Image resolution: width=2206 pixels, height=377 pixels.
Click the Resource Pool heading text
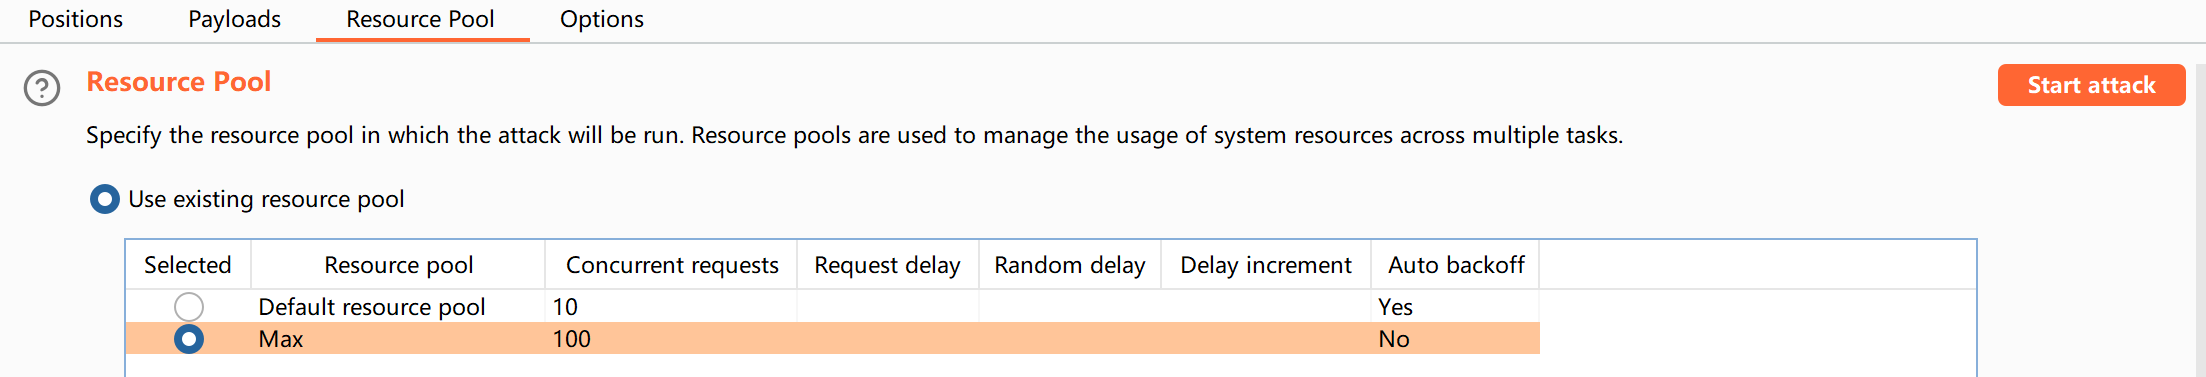179,82
